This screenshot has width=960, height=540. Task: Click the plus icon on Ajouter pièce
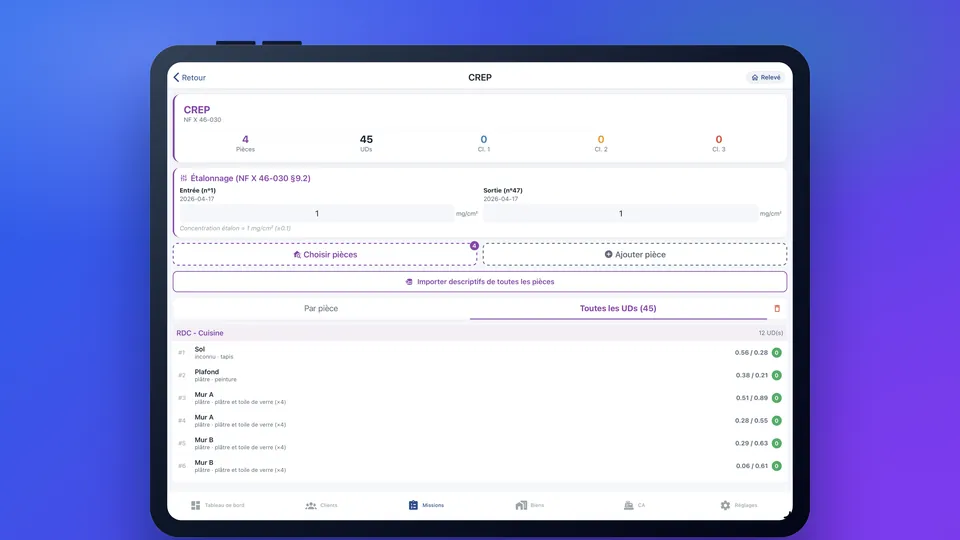(x=609, y=254)
